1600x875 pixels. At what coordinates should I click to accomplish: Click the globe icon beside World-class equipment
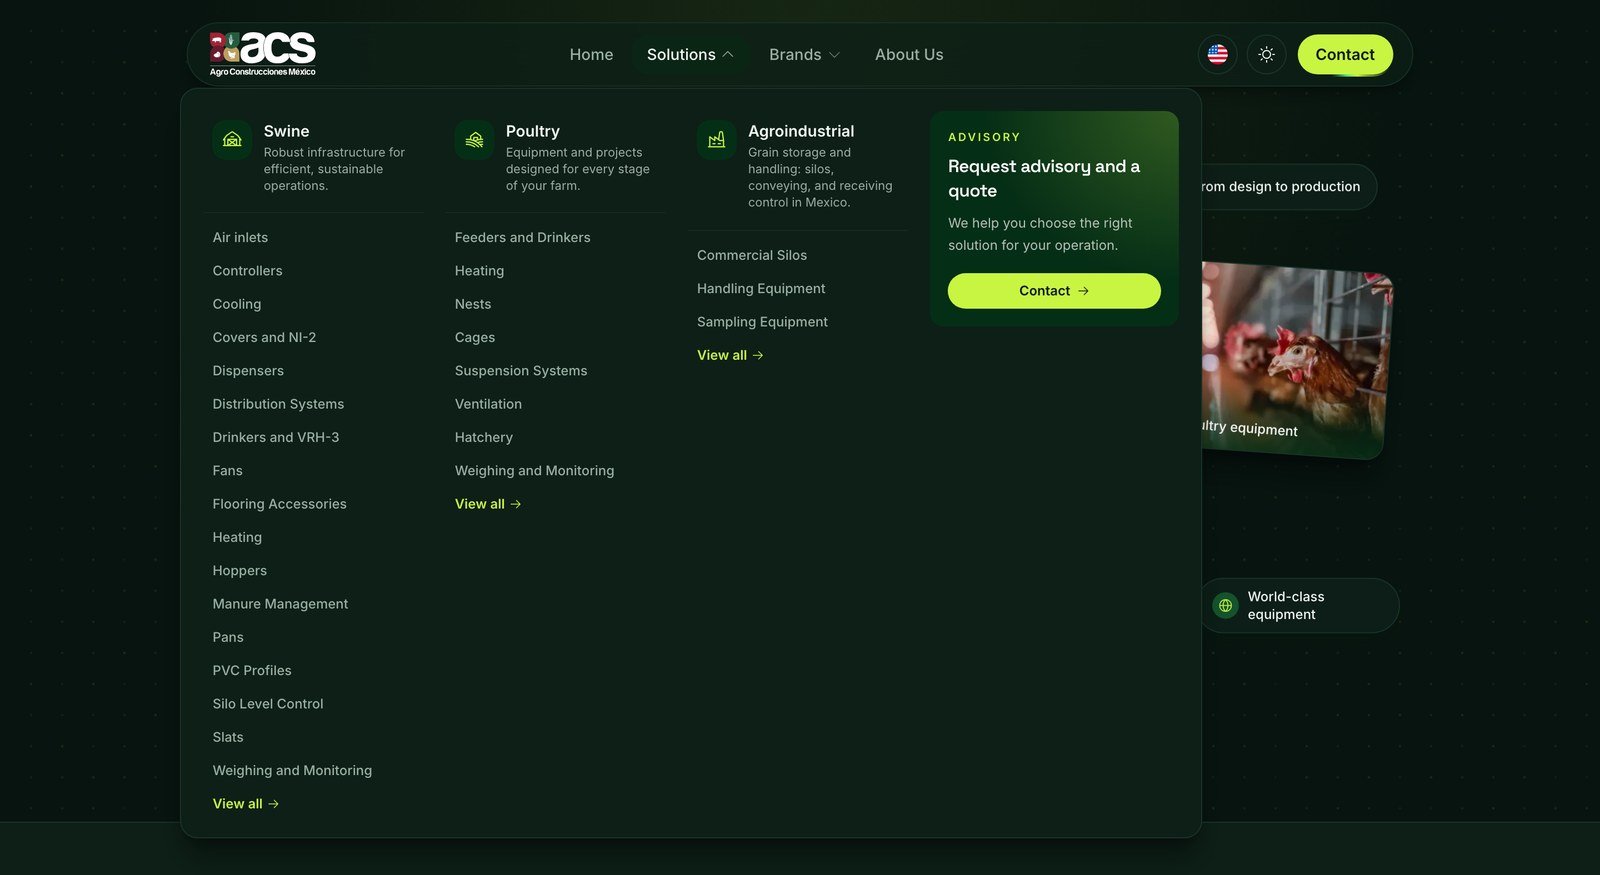coord(1225,605)
